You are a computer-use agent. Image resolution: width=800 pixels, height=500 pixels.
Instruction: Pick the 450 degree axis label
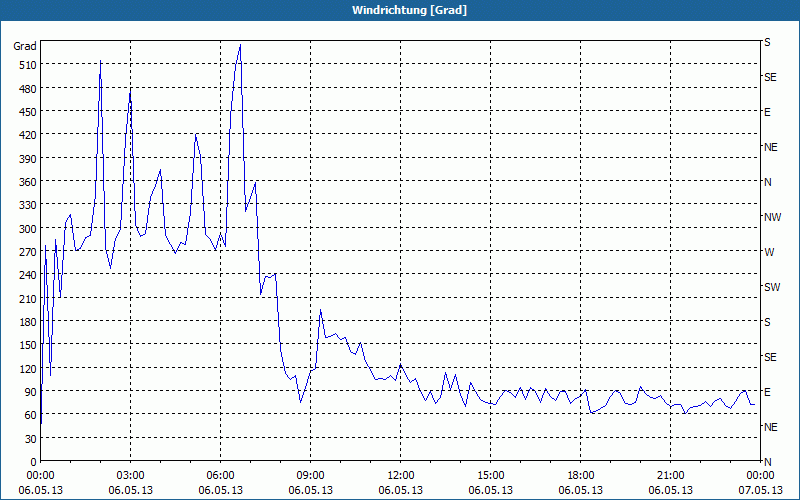point(28,112)
